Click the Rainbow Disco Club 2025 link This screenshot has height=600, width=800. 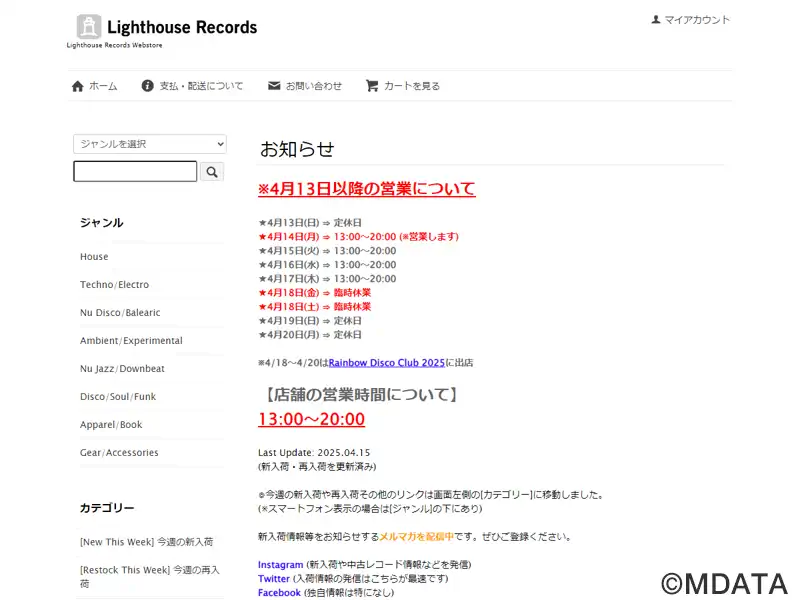387,363
